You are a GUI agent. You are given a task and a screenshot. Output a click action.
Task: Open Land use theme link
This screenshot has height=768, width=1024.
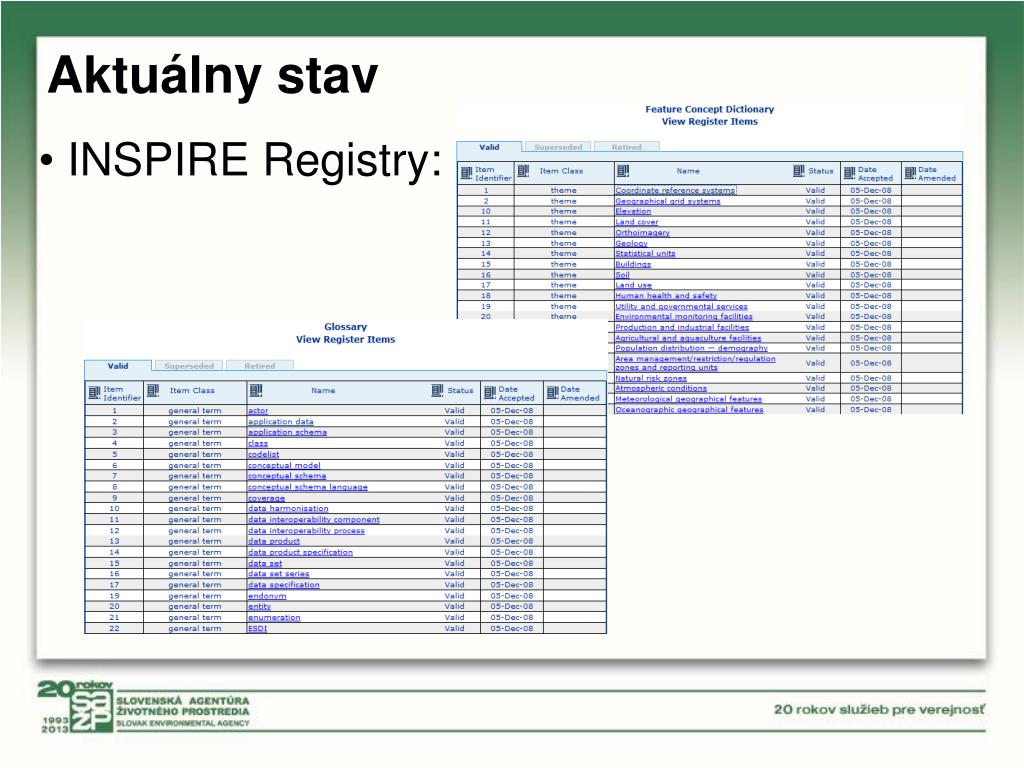[x=633, y=285]
